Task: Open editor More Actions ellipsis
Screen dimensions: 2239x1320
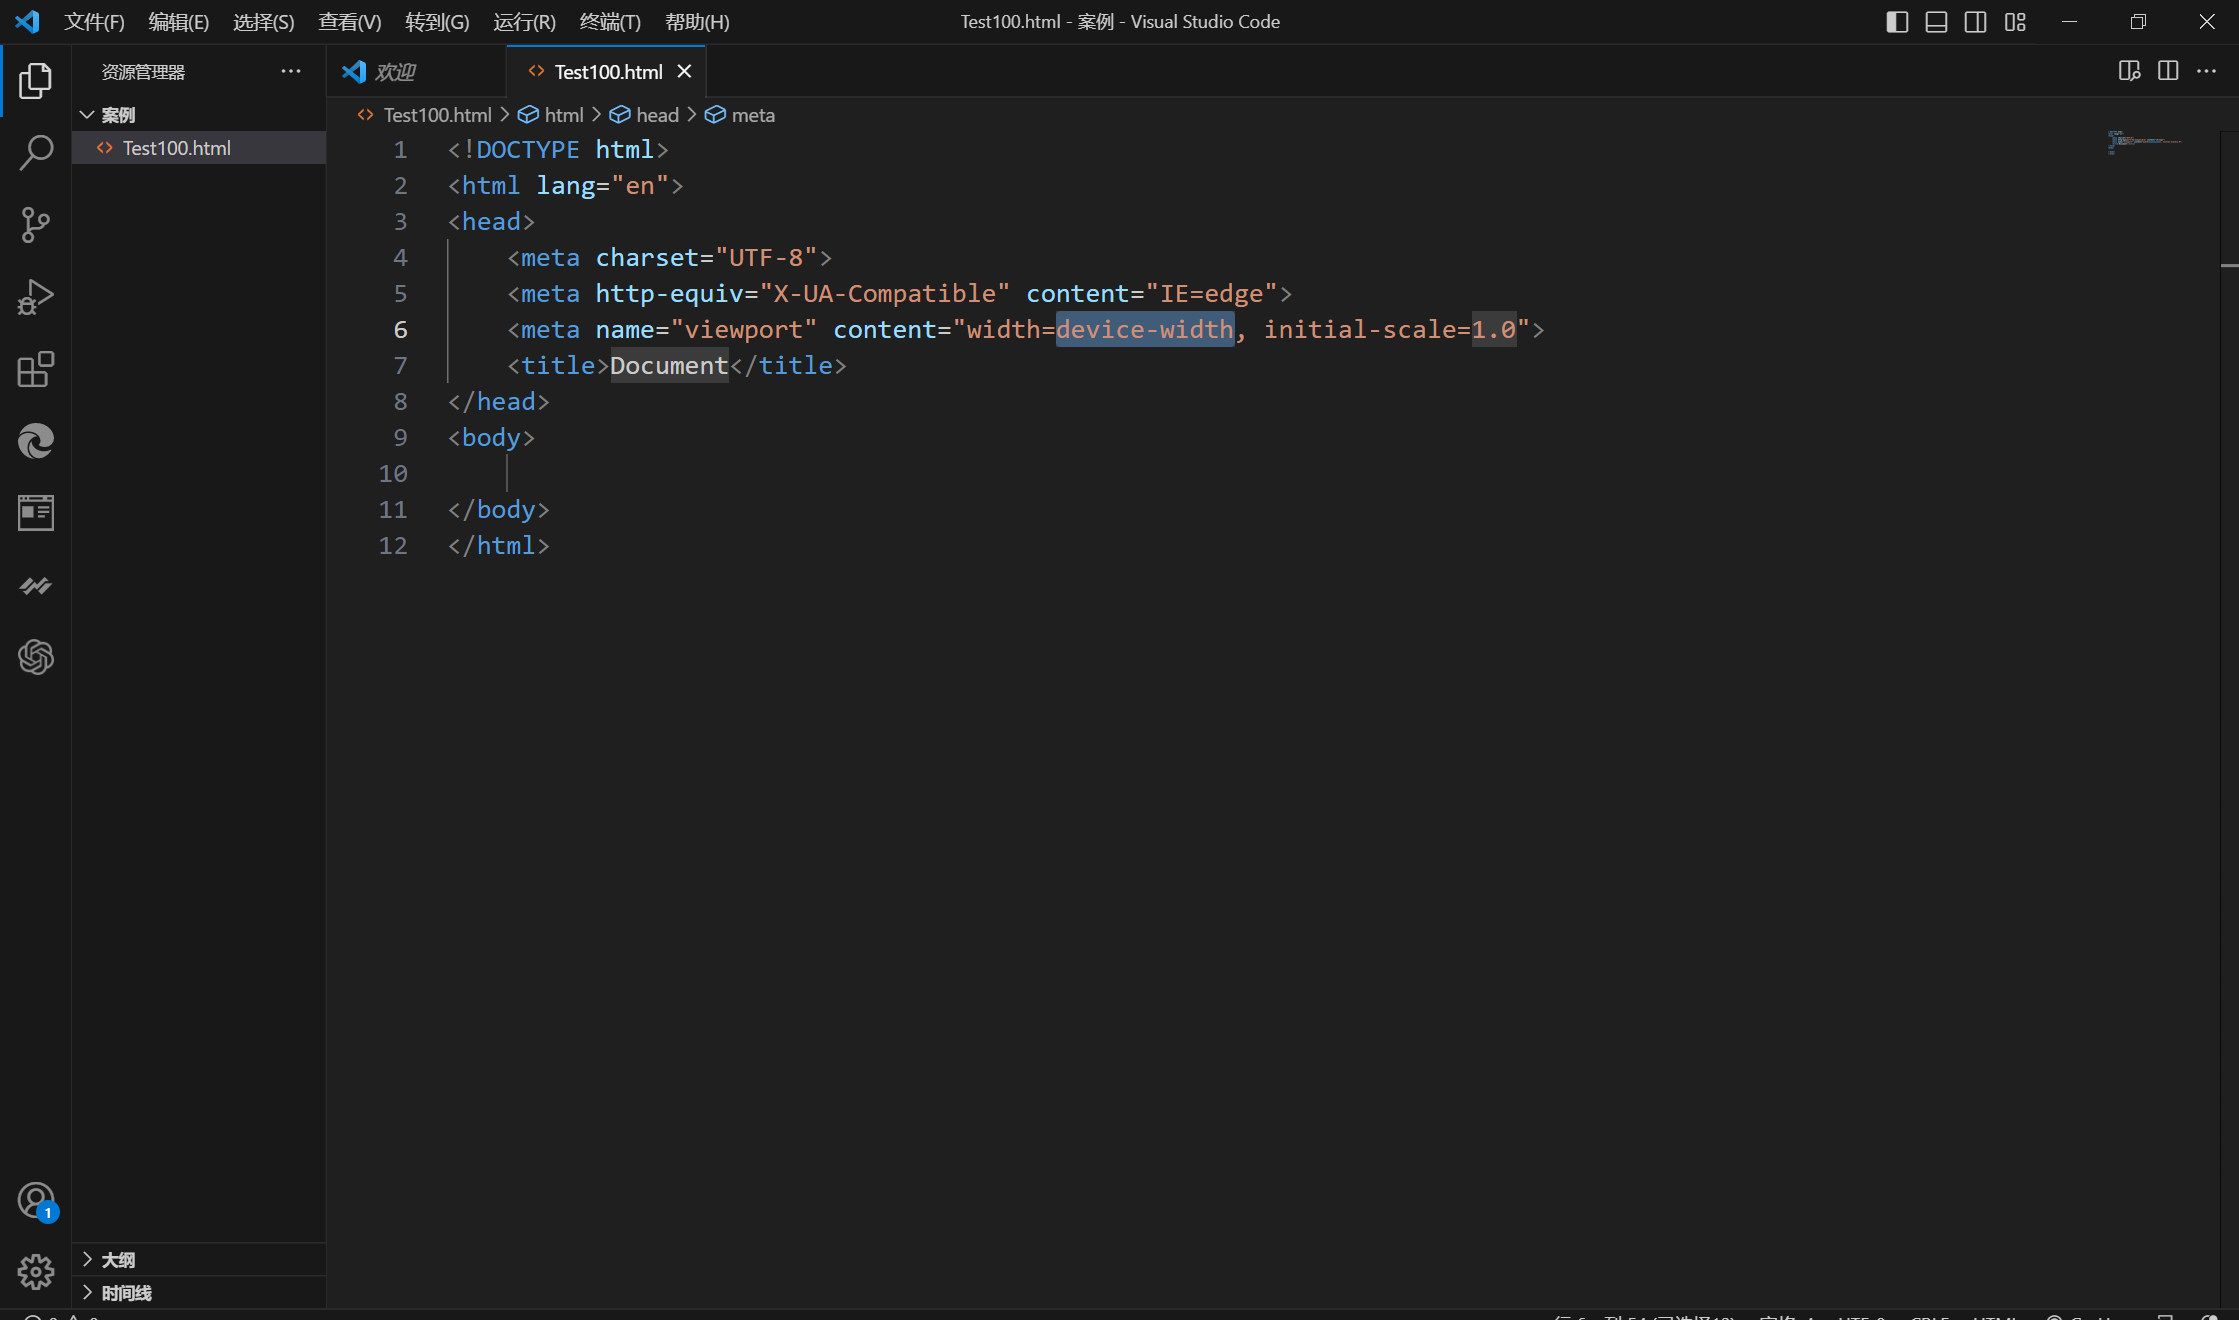Action: [2206, 71]
